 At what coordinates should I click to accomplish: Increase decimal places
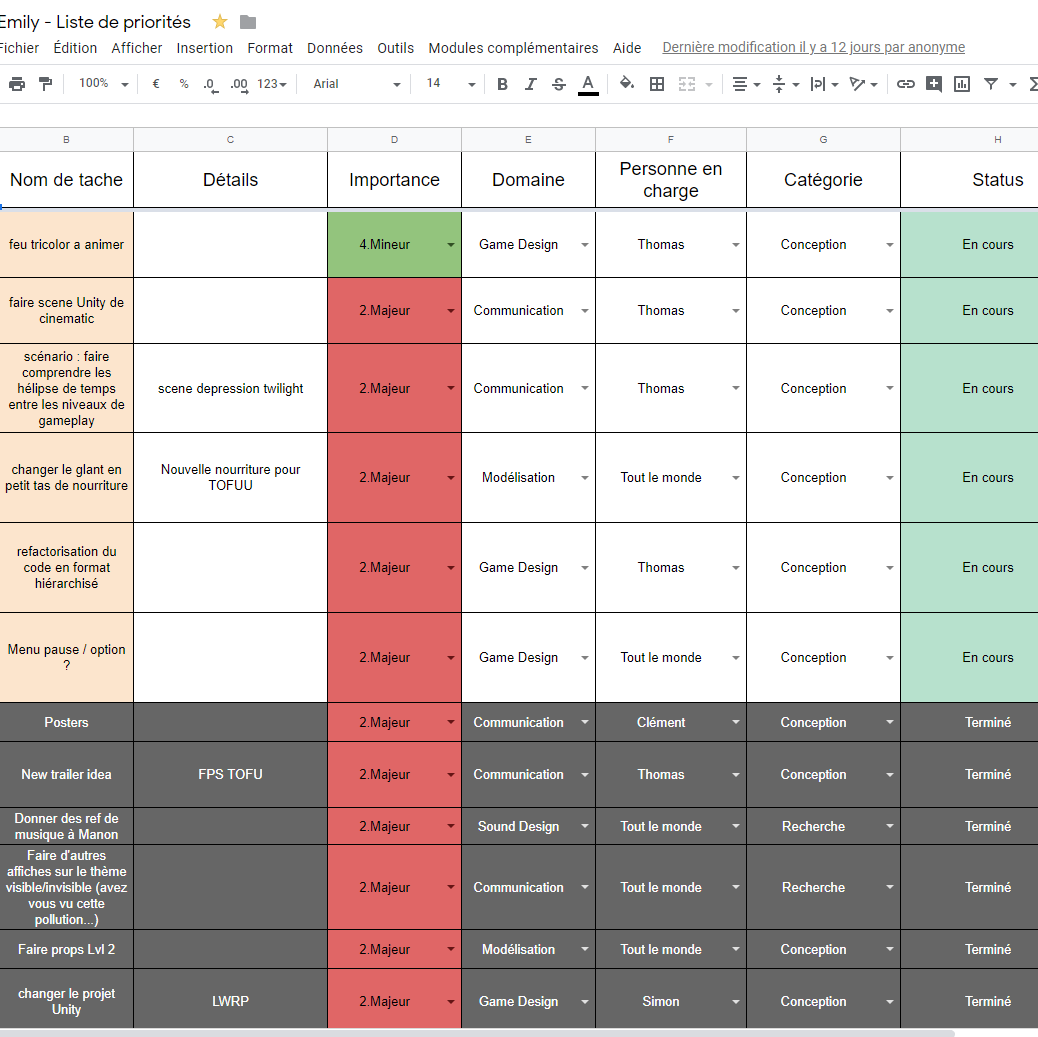click(x=239, y=85)
